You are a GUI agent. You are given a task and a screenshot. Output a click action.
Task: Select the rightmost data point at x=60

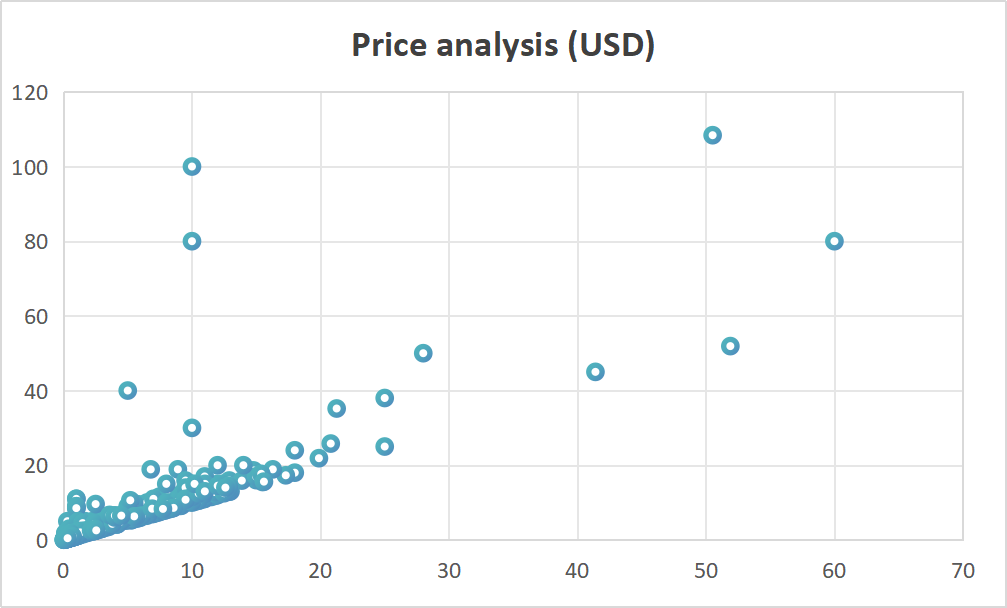coord(834,241)
